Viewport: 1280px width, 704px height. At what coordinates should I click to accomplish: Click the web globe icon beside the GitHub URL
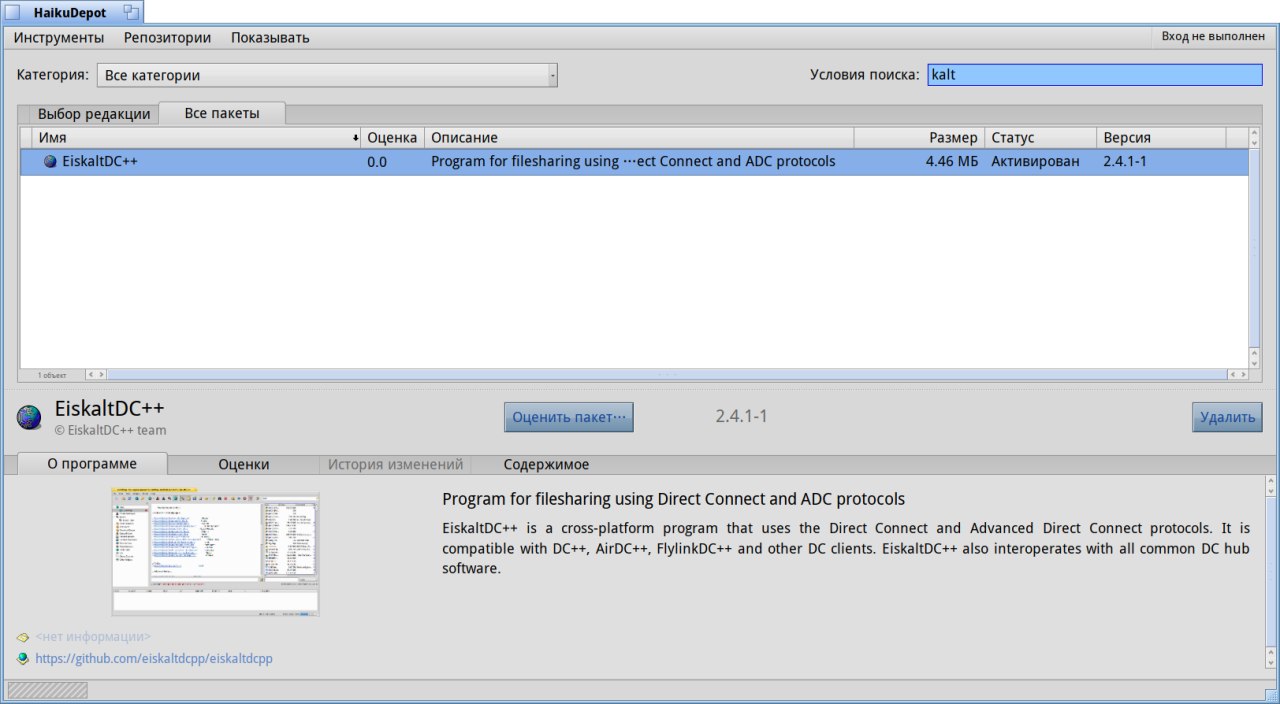click(x=23, y=659)
